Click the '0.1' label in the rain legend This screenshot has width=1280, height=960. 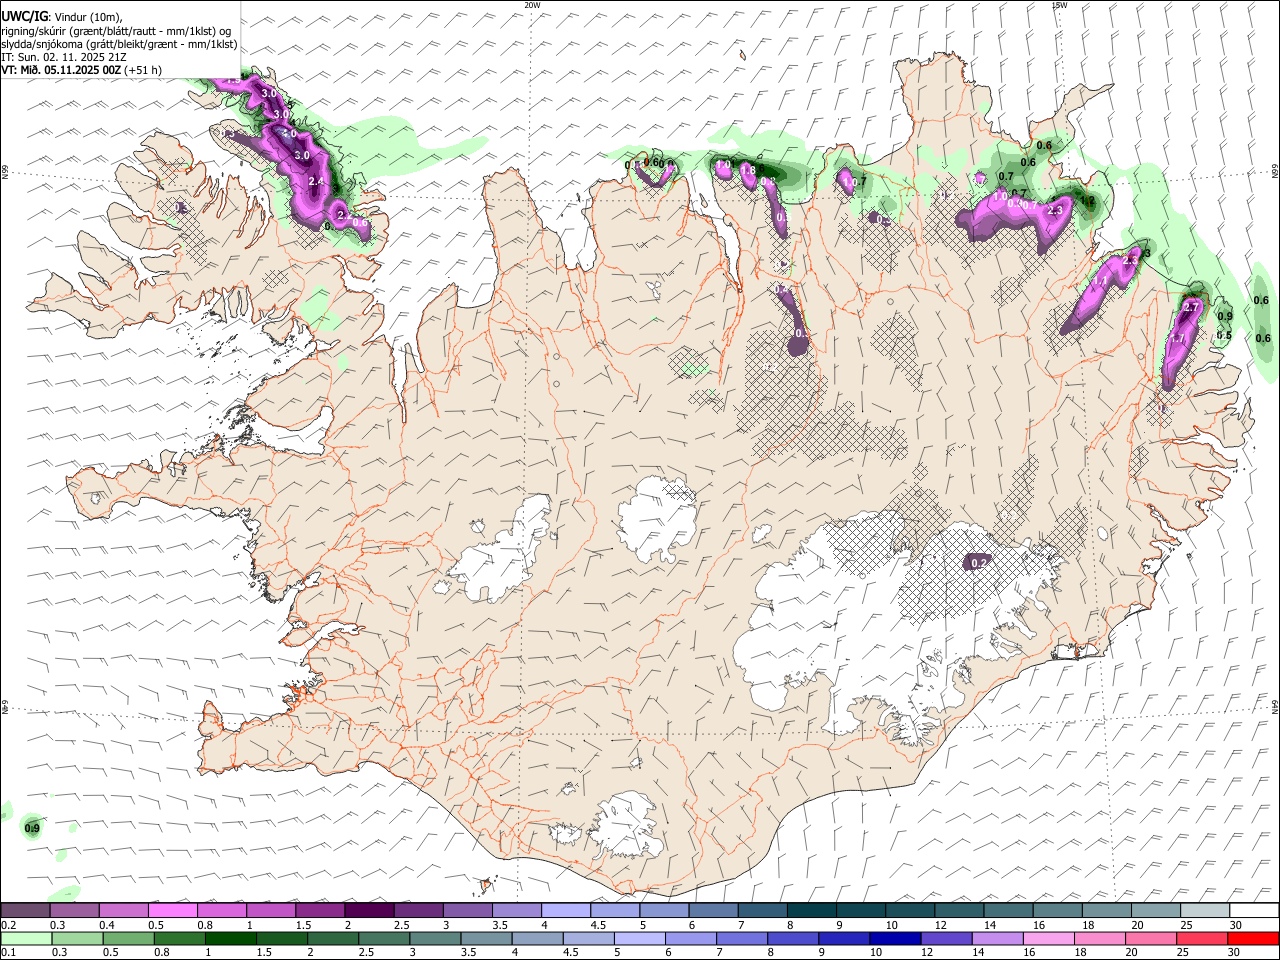tap(9, 952)
